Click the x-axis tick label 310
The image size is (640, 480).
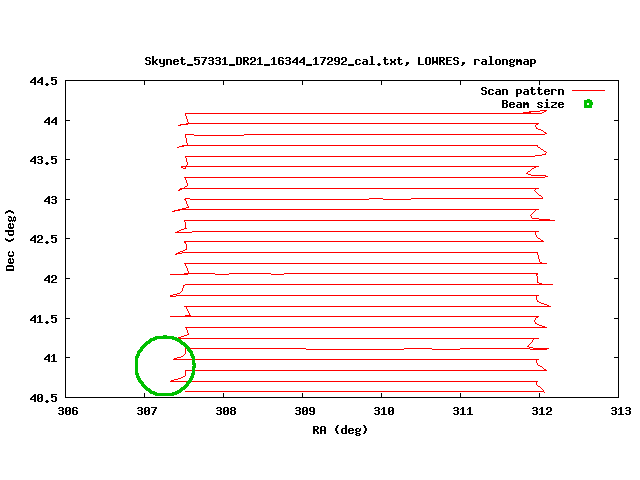384,411
